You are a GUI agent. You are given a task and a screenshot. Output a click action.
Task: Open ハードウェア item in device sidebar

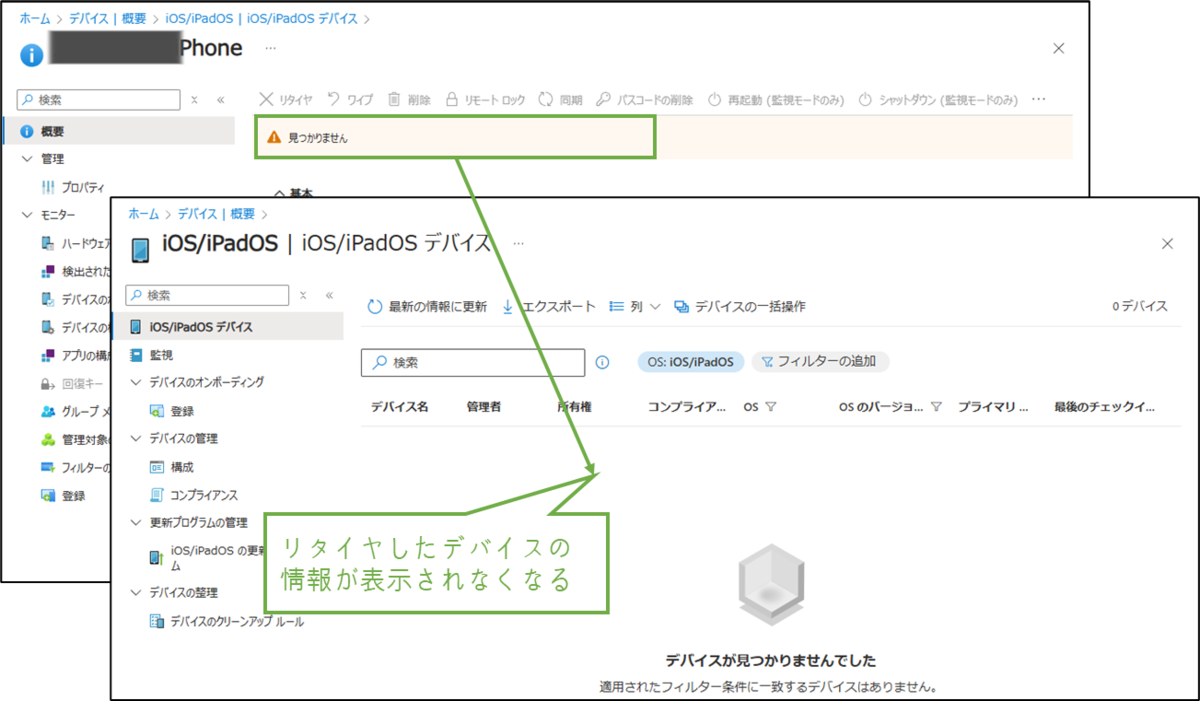pyautogui.click(x=75, y=243)
